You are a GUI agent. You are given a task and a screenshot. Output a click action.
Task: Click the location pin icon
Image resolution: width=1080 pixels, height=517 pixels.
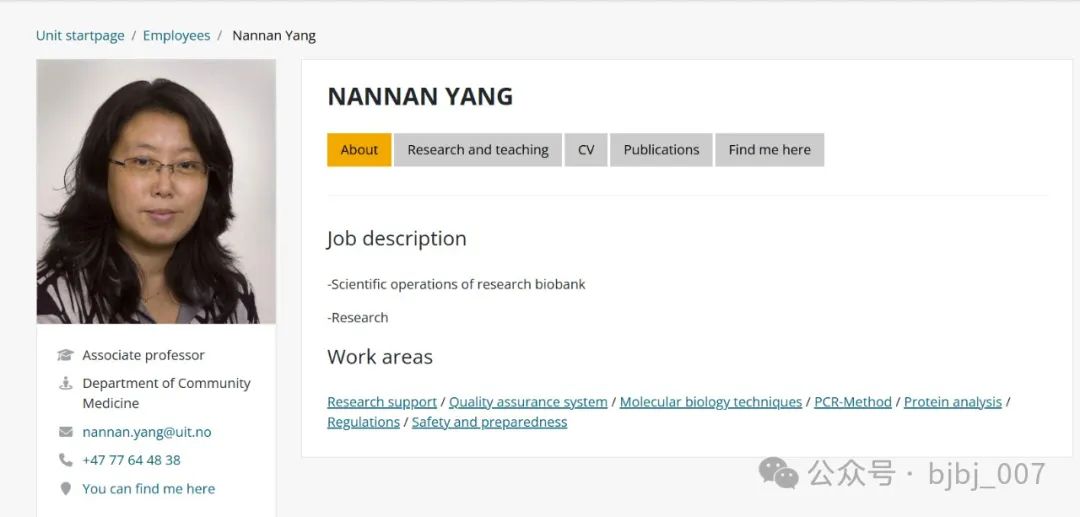pos(65,489)
